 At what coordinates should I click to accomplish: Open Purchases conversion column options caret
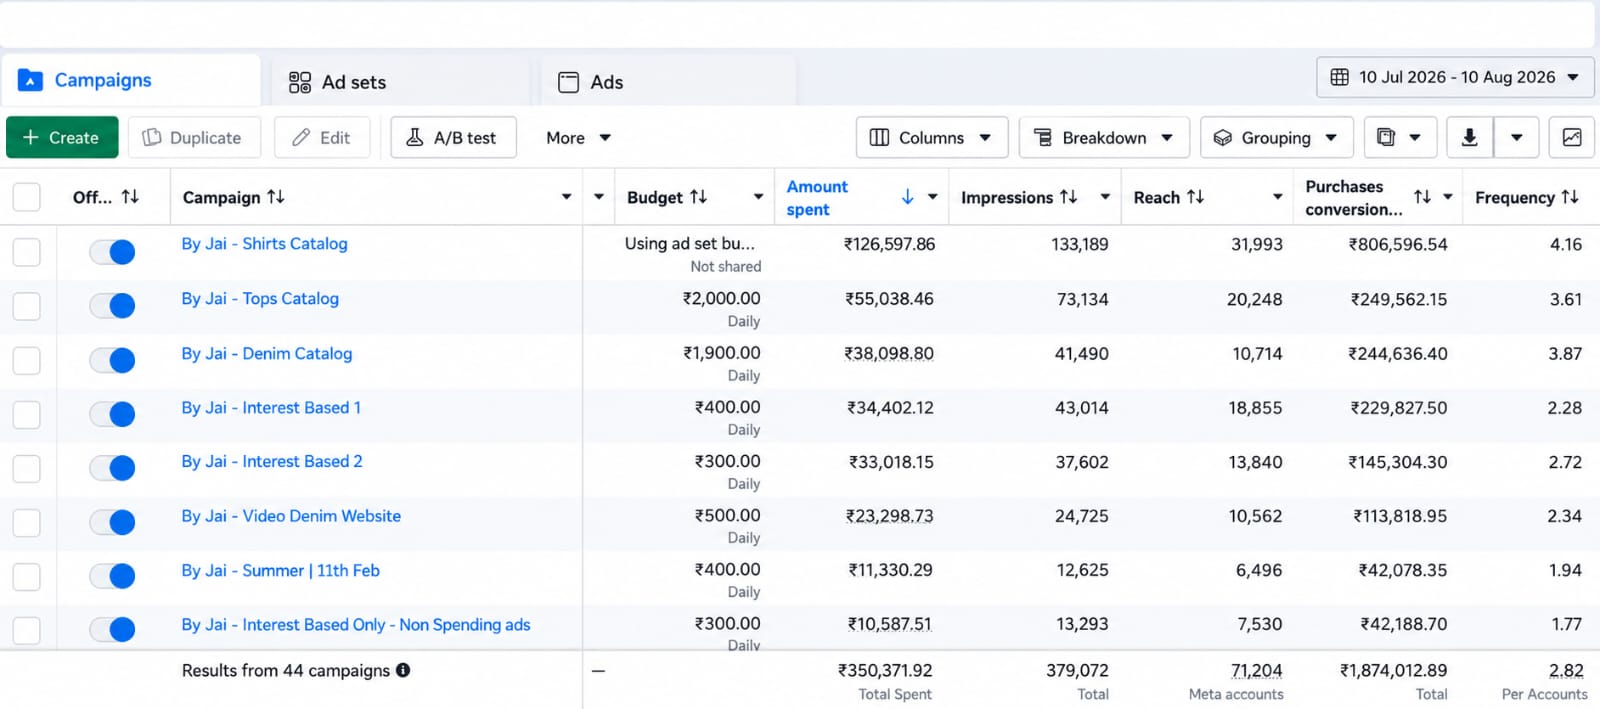pos(1447,197)
